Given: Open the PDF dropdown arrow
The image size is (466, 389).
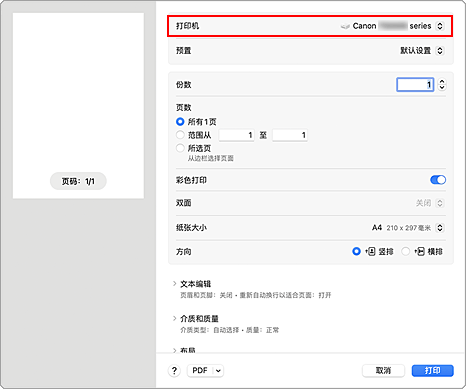Looking at the screenshot, I should point(218,371).
